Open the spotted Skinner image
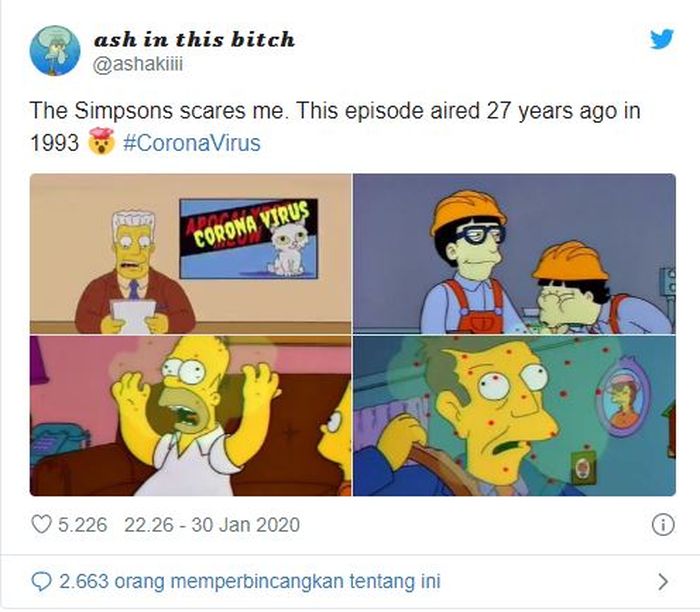Screen dimensions: 700x612 click(514, 416)
